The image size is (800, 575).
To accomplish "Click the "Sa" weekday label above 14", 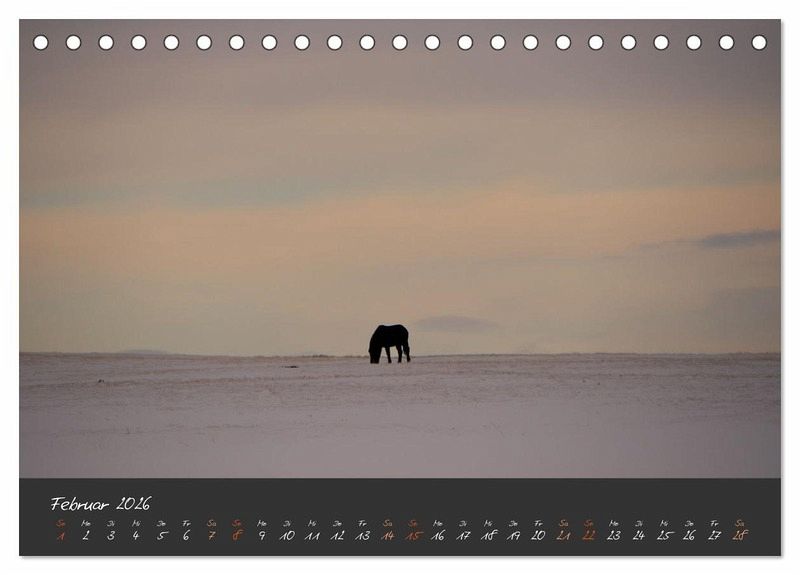I will [387, 523].
